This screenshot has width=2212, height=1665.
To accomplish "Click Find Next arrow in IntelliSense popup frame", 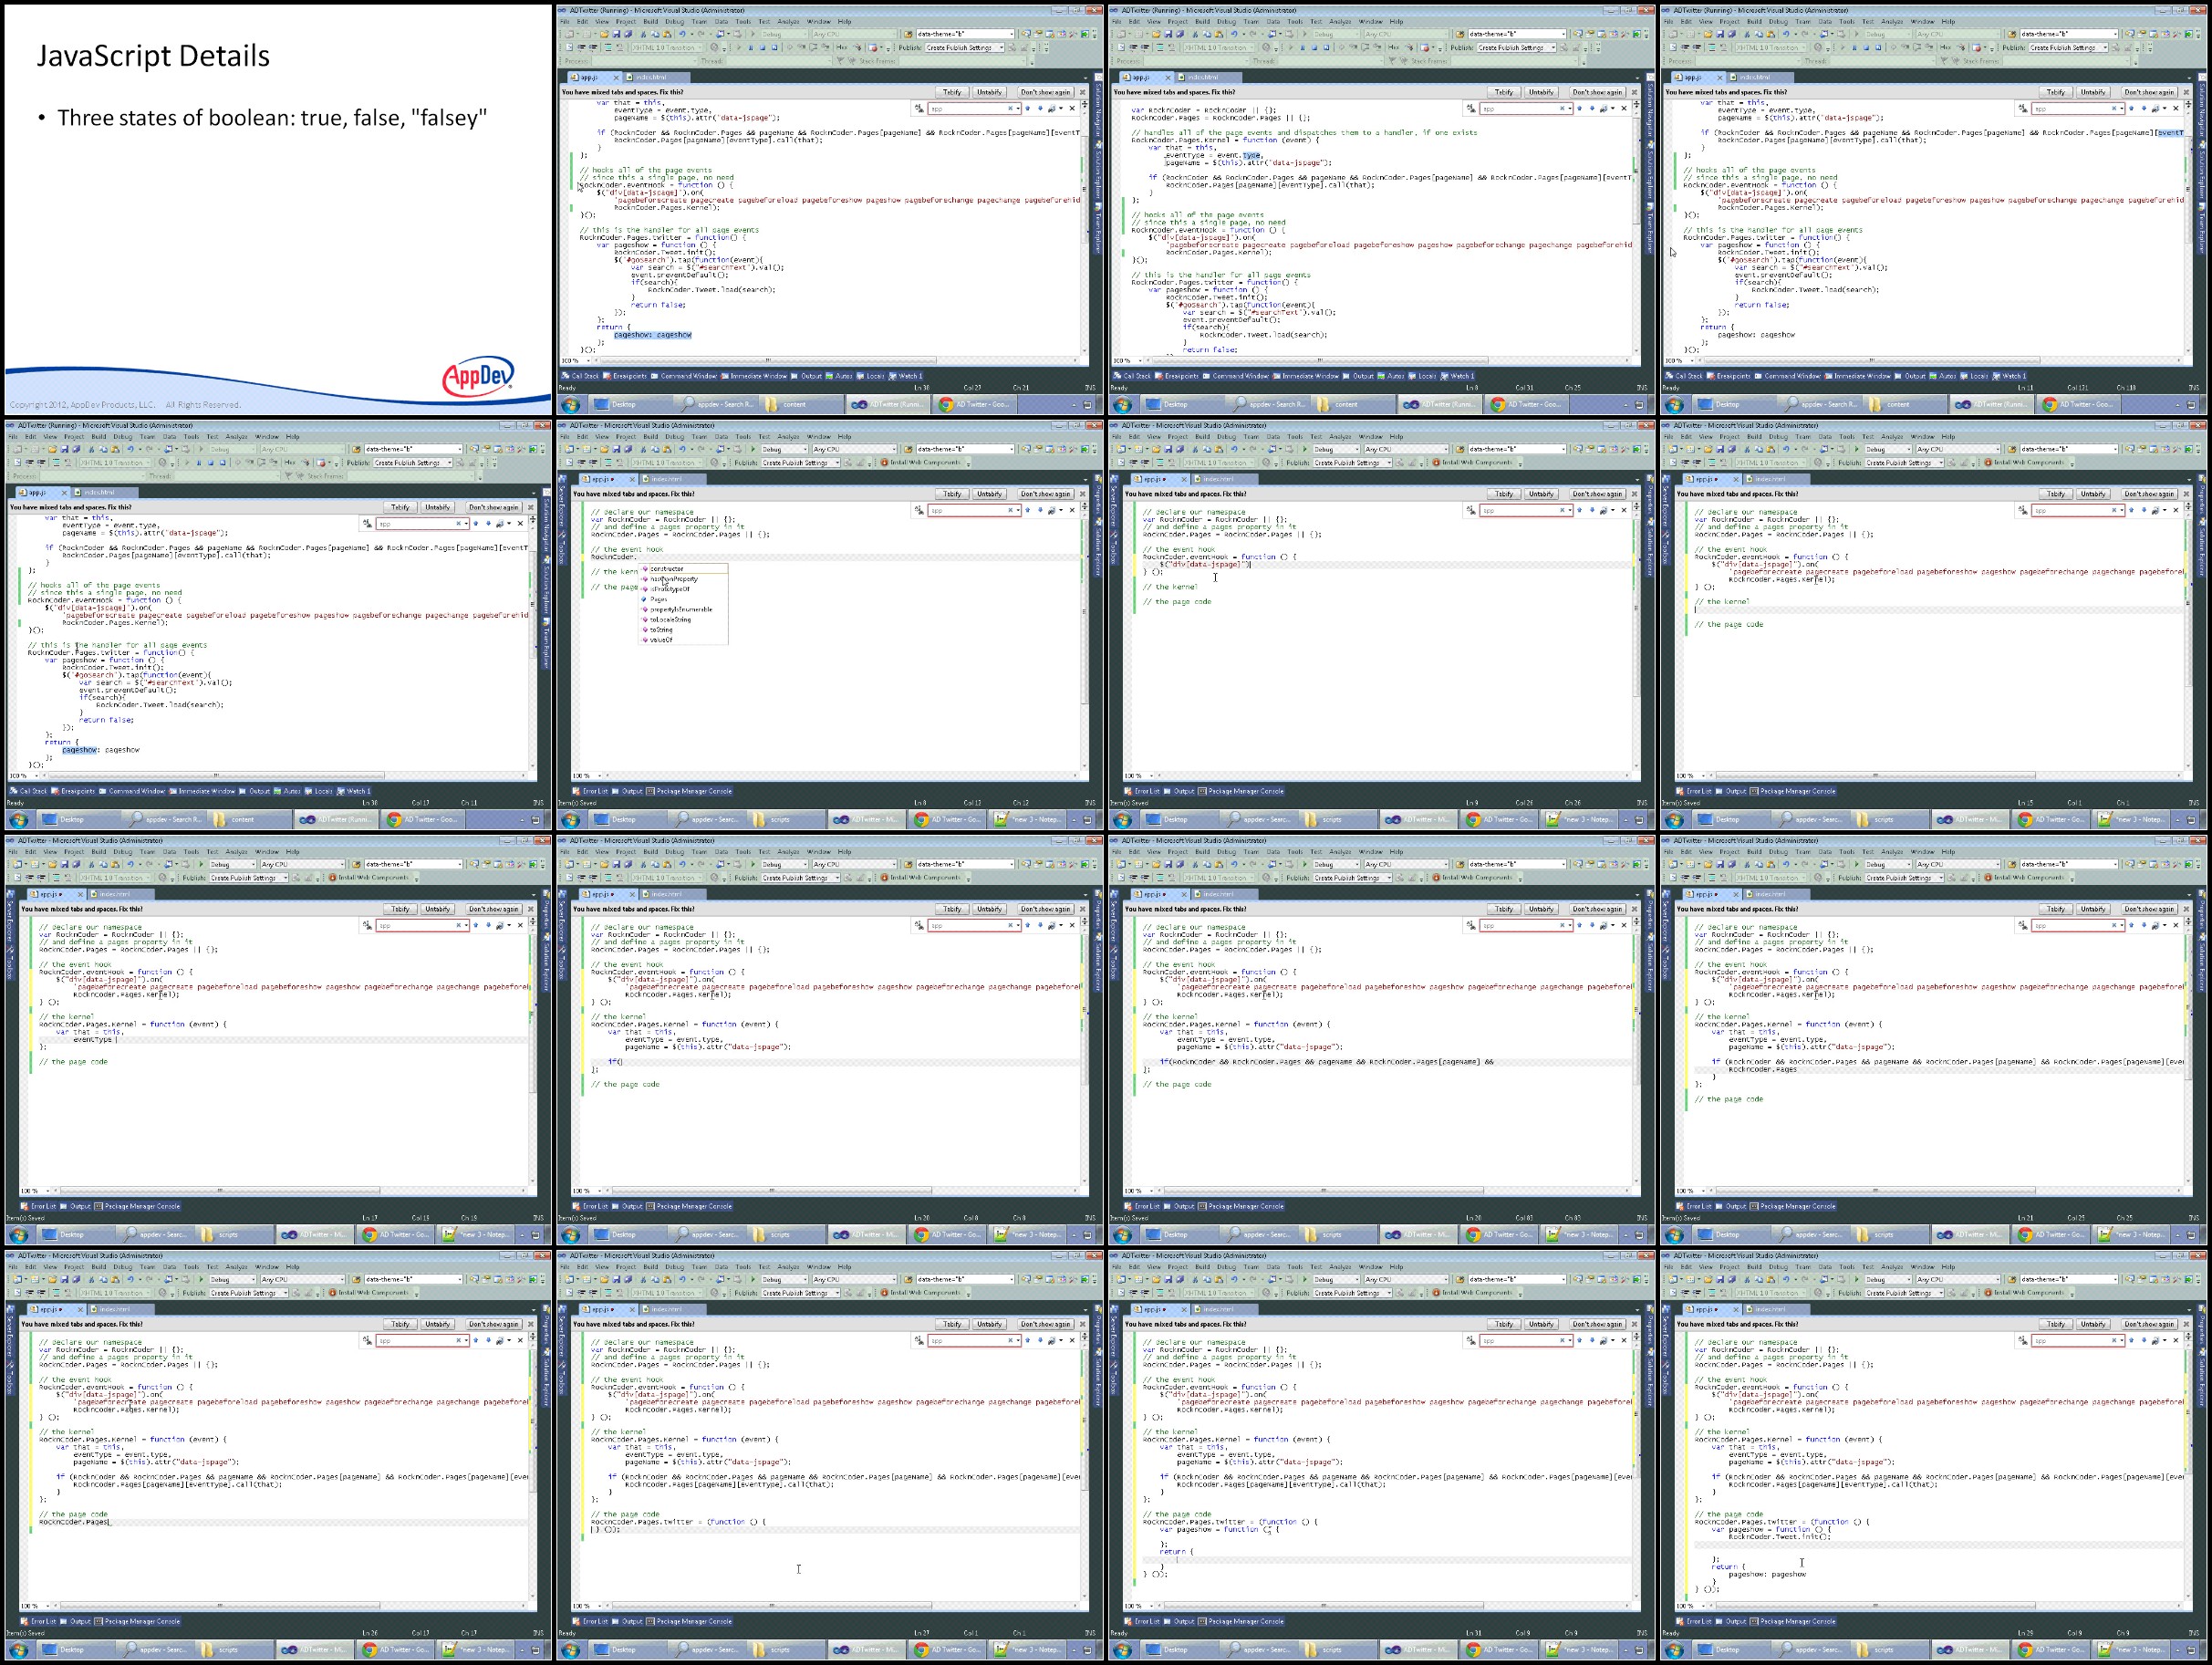I will (x=1041, y=511).
